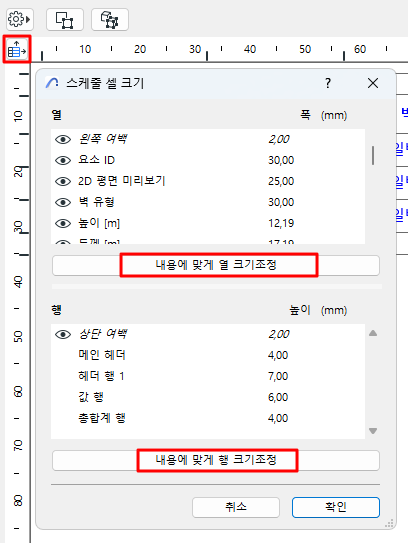This screenshot has height=543, width=408.
Task: Click the row list scroll up arrow
Action: (x=373, y=333)
